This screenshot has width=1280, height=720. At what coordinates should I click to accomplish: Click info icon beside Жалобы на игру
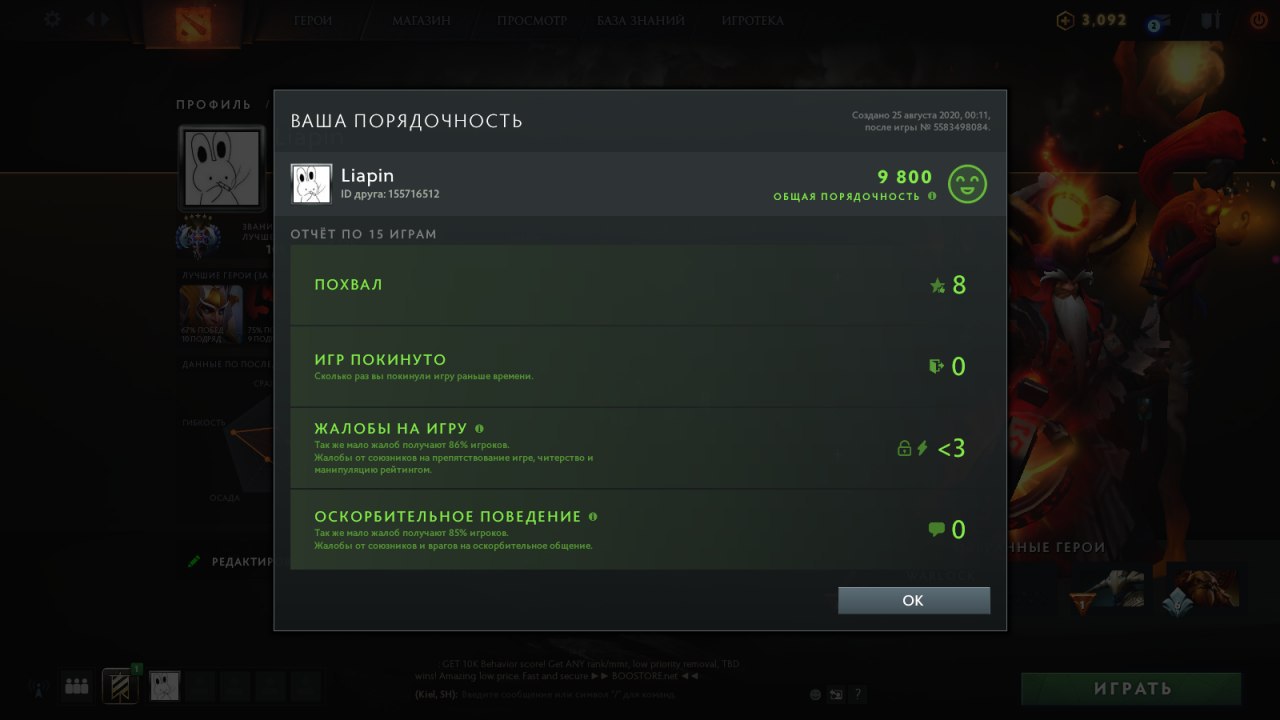[480, 428]
